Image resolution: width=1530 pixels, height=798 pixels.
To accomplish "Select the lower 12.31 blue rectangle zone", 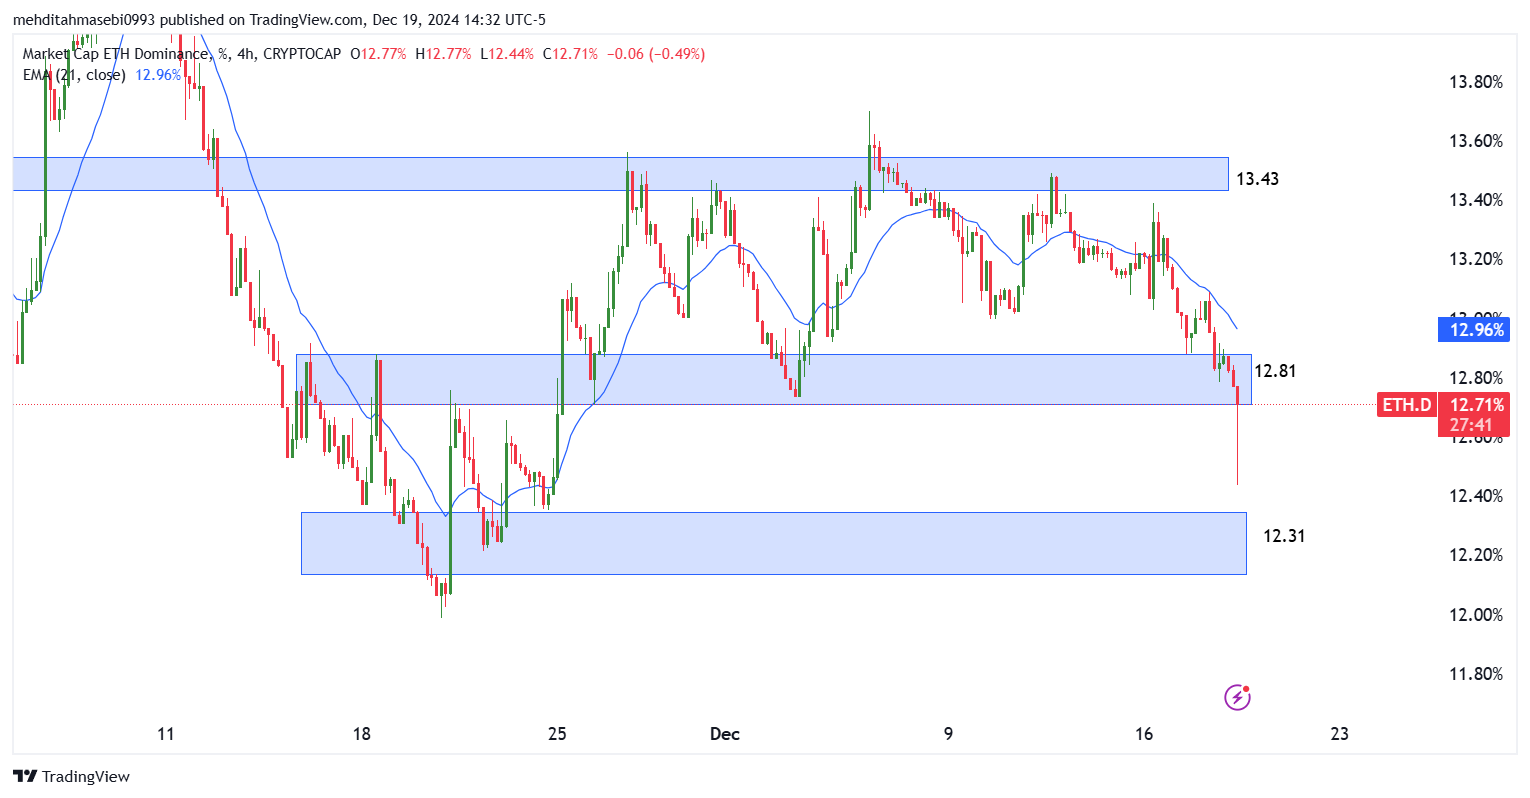I will pyautogui.click(x=774, y=543).
